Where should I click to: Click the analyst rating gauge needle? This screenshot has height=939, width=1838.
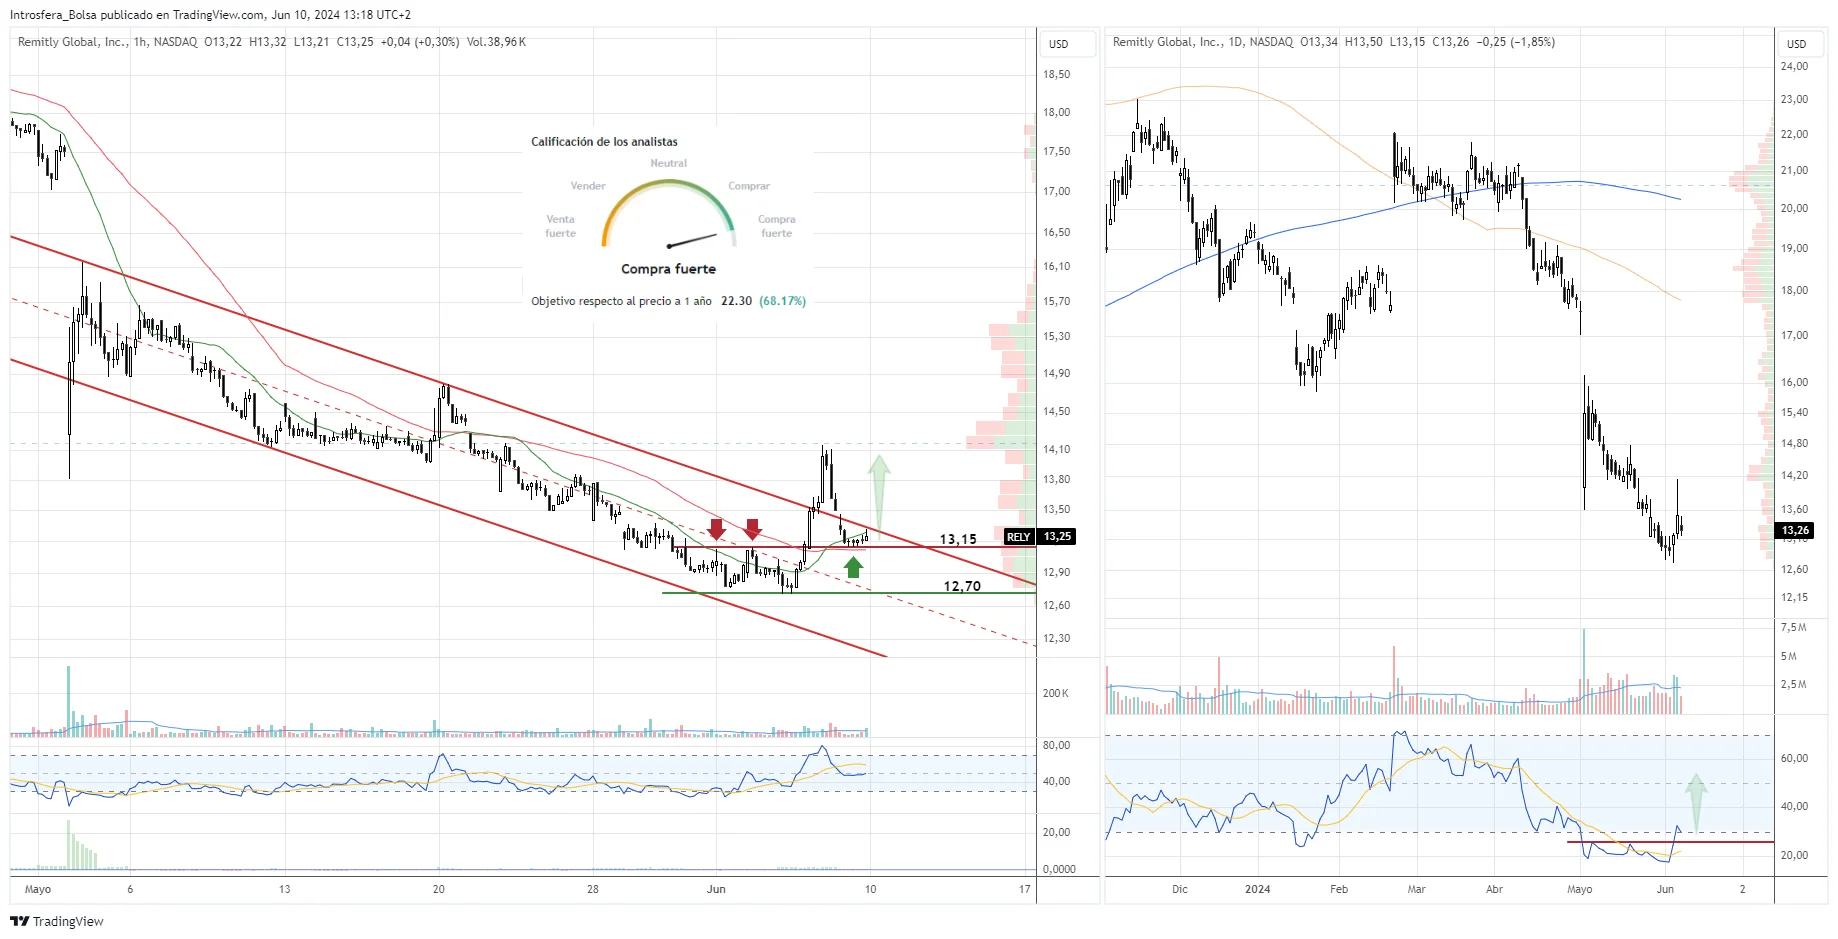click(x=692, y=240)
